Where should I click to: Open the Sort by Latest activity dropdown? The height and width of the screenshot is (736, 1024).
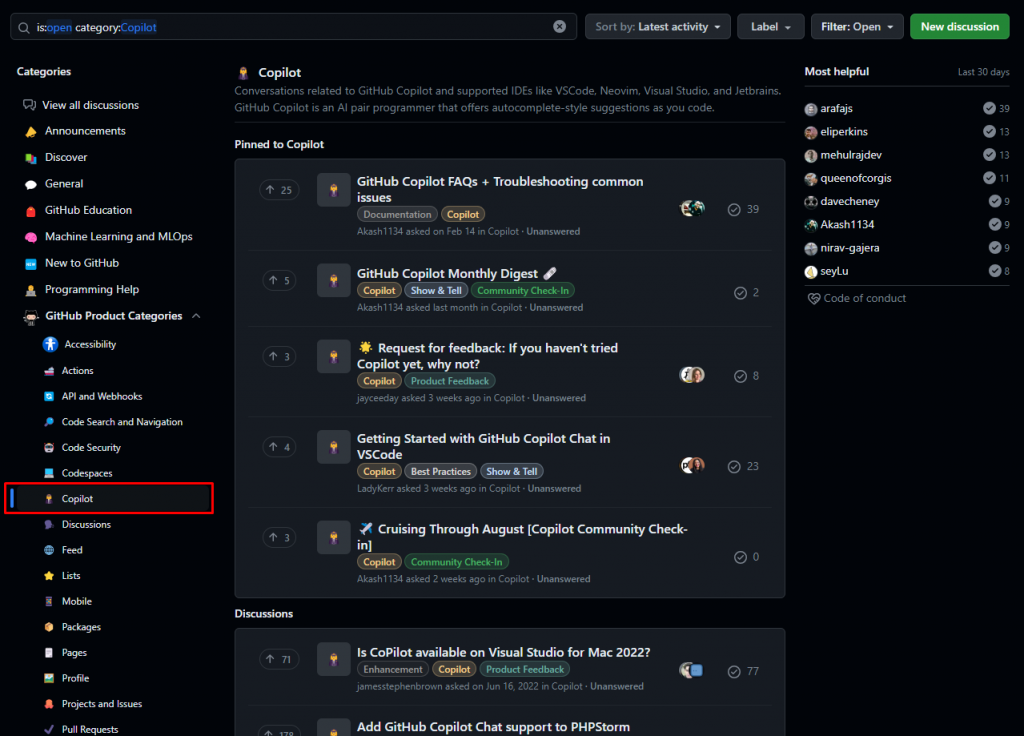658,27
